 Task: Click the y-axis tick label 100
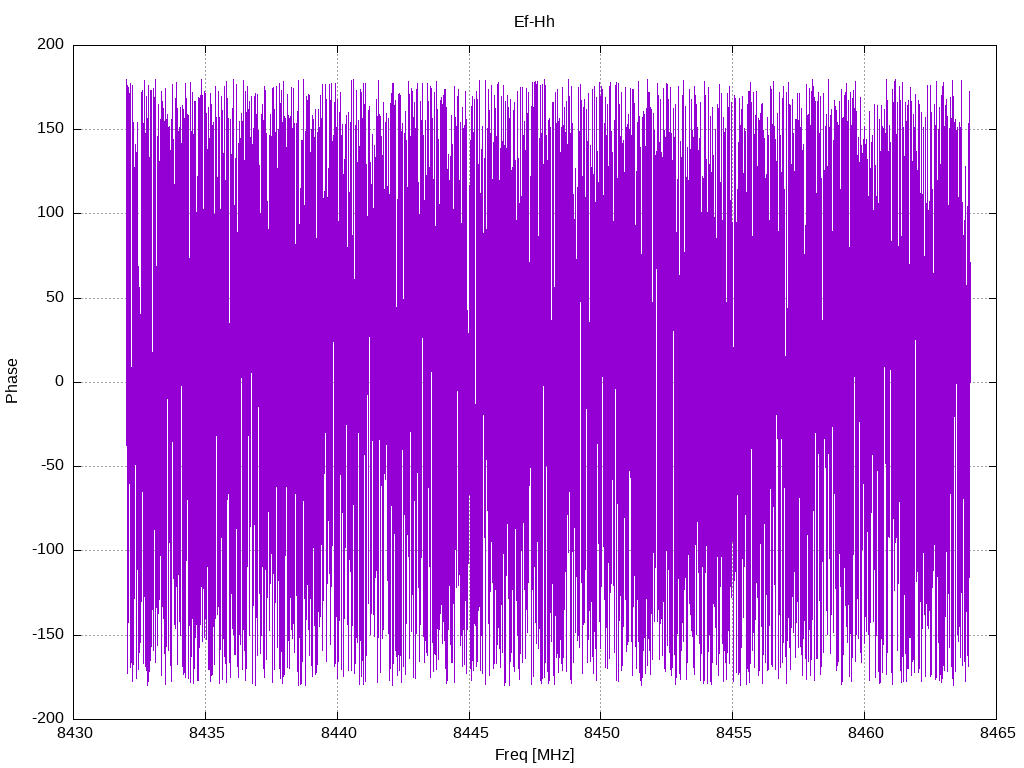pos(51,213)
